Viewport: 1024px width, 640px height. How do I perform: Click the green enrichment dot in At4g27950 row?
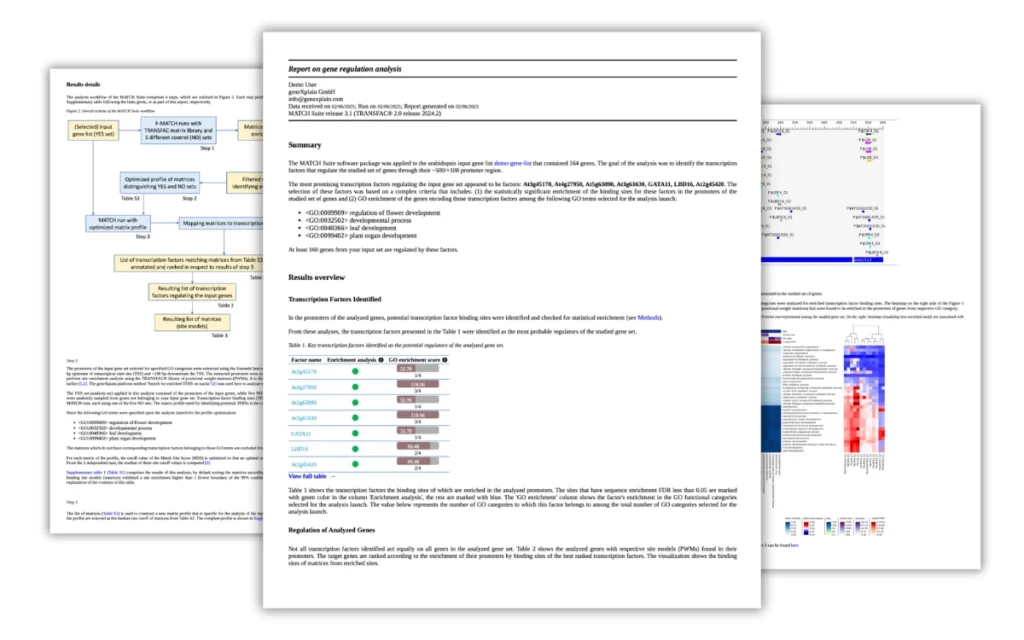[355, 387]
